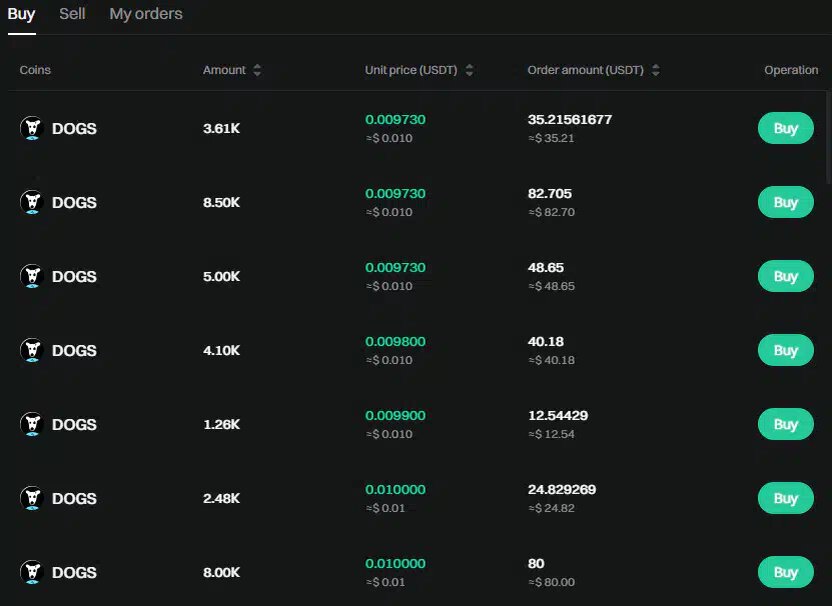Buy the 48.65 USDT order
This screenshot has width=832, height=606.
tap(785, 276)
